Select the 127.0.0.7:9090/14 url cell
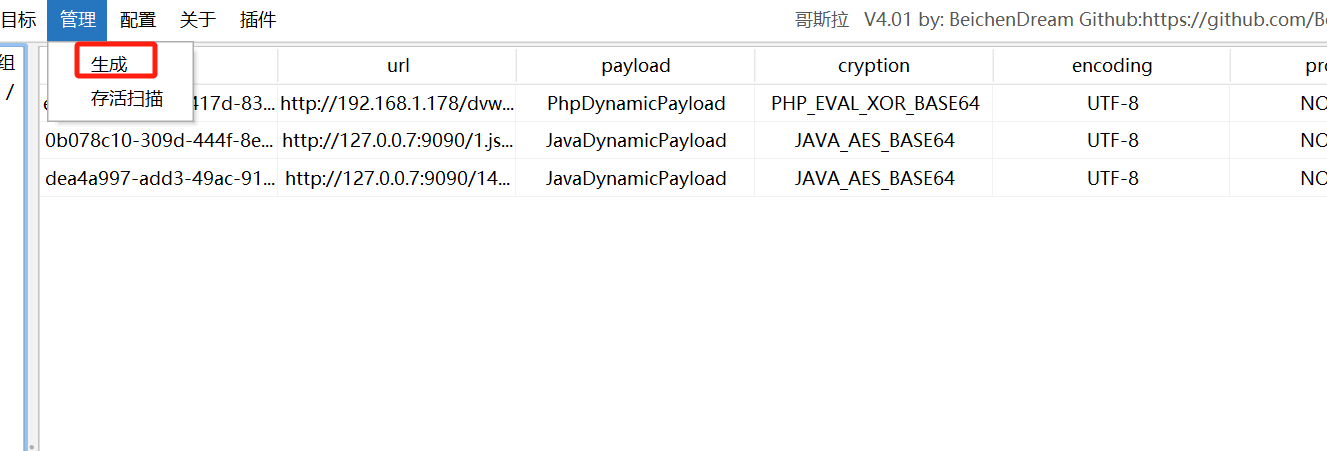 point(398,179)
